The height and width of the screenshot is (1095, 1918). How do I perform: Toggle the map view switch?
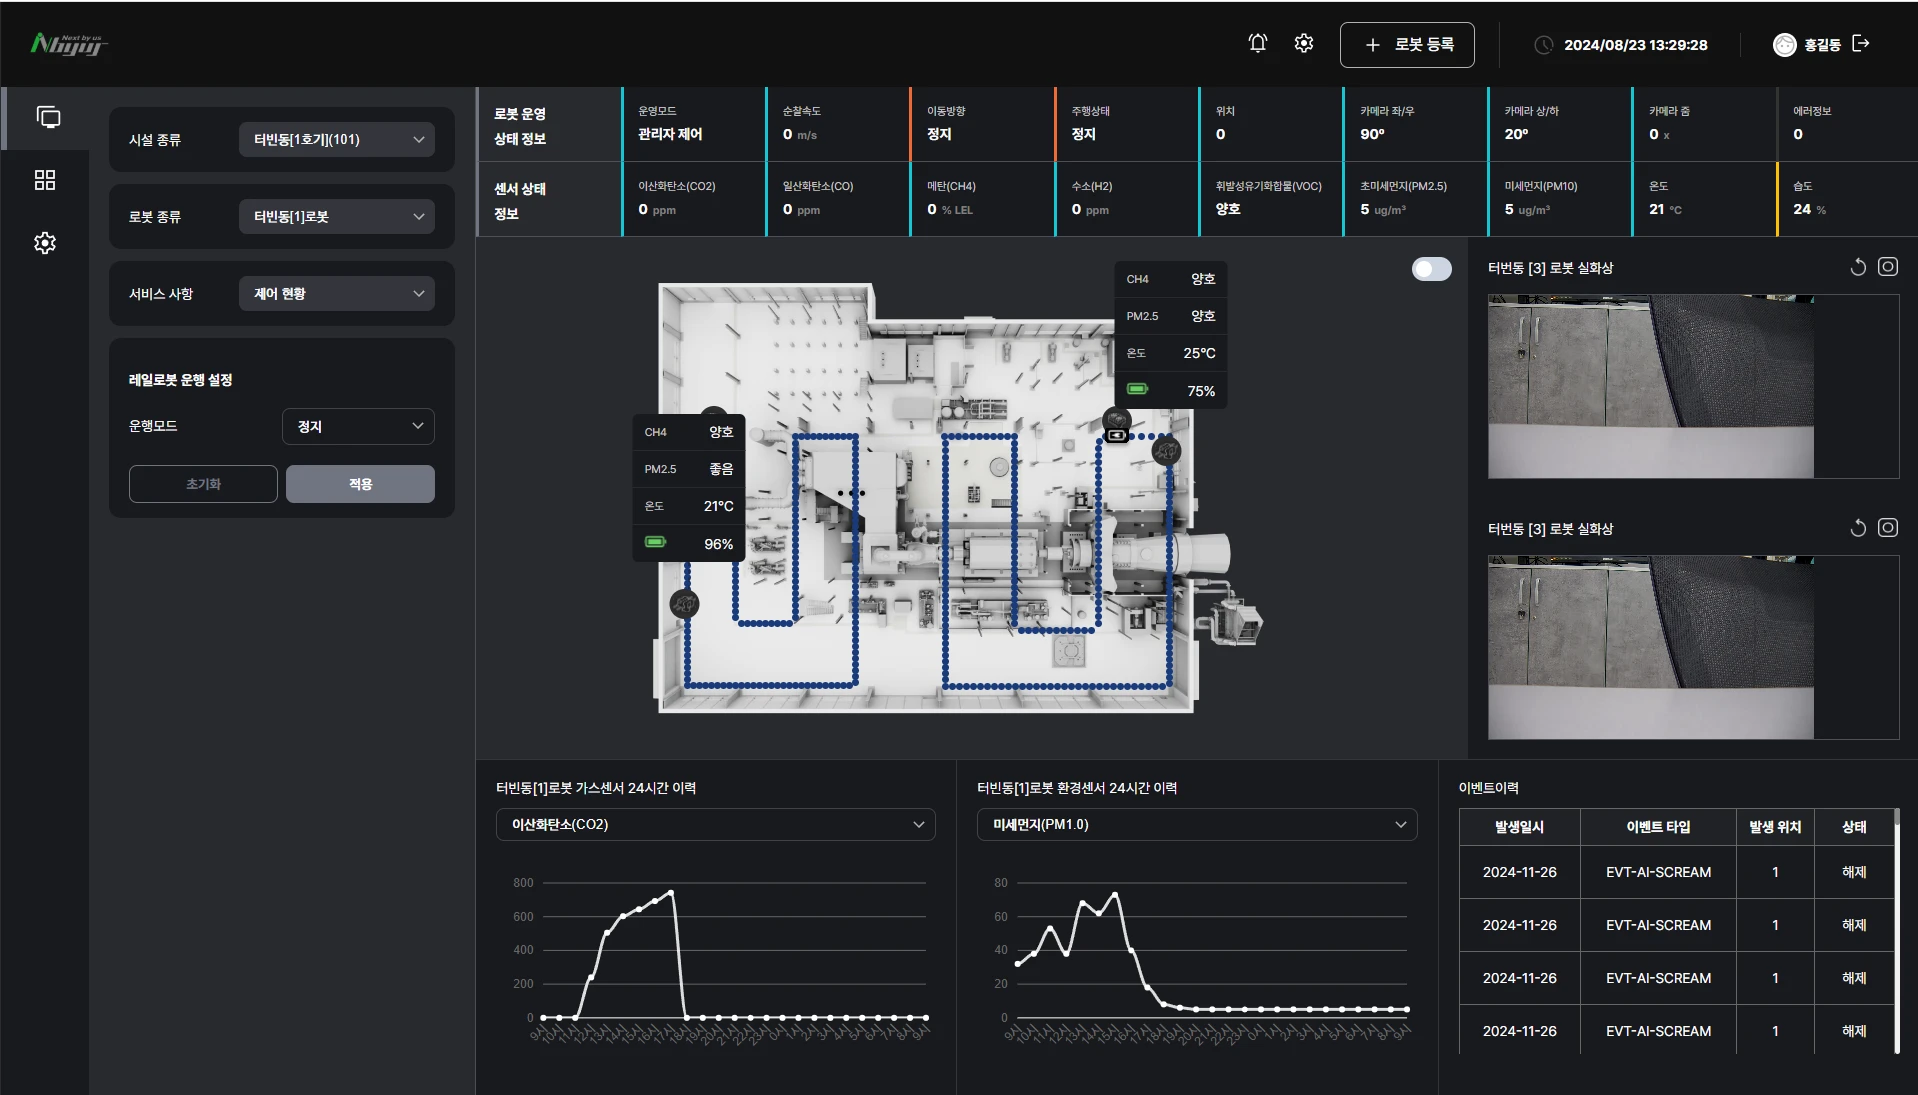1431,269
